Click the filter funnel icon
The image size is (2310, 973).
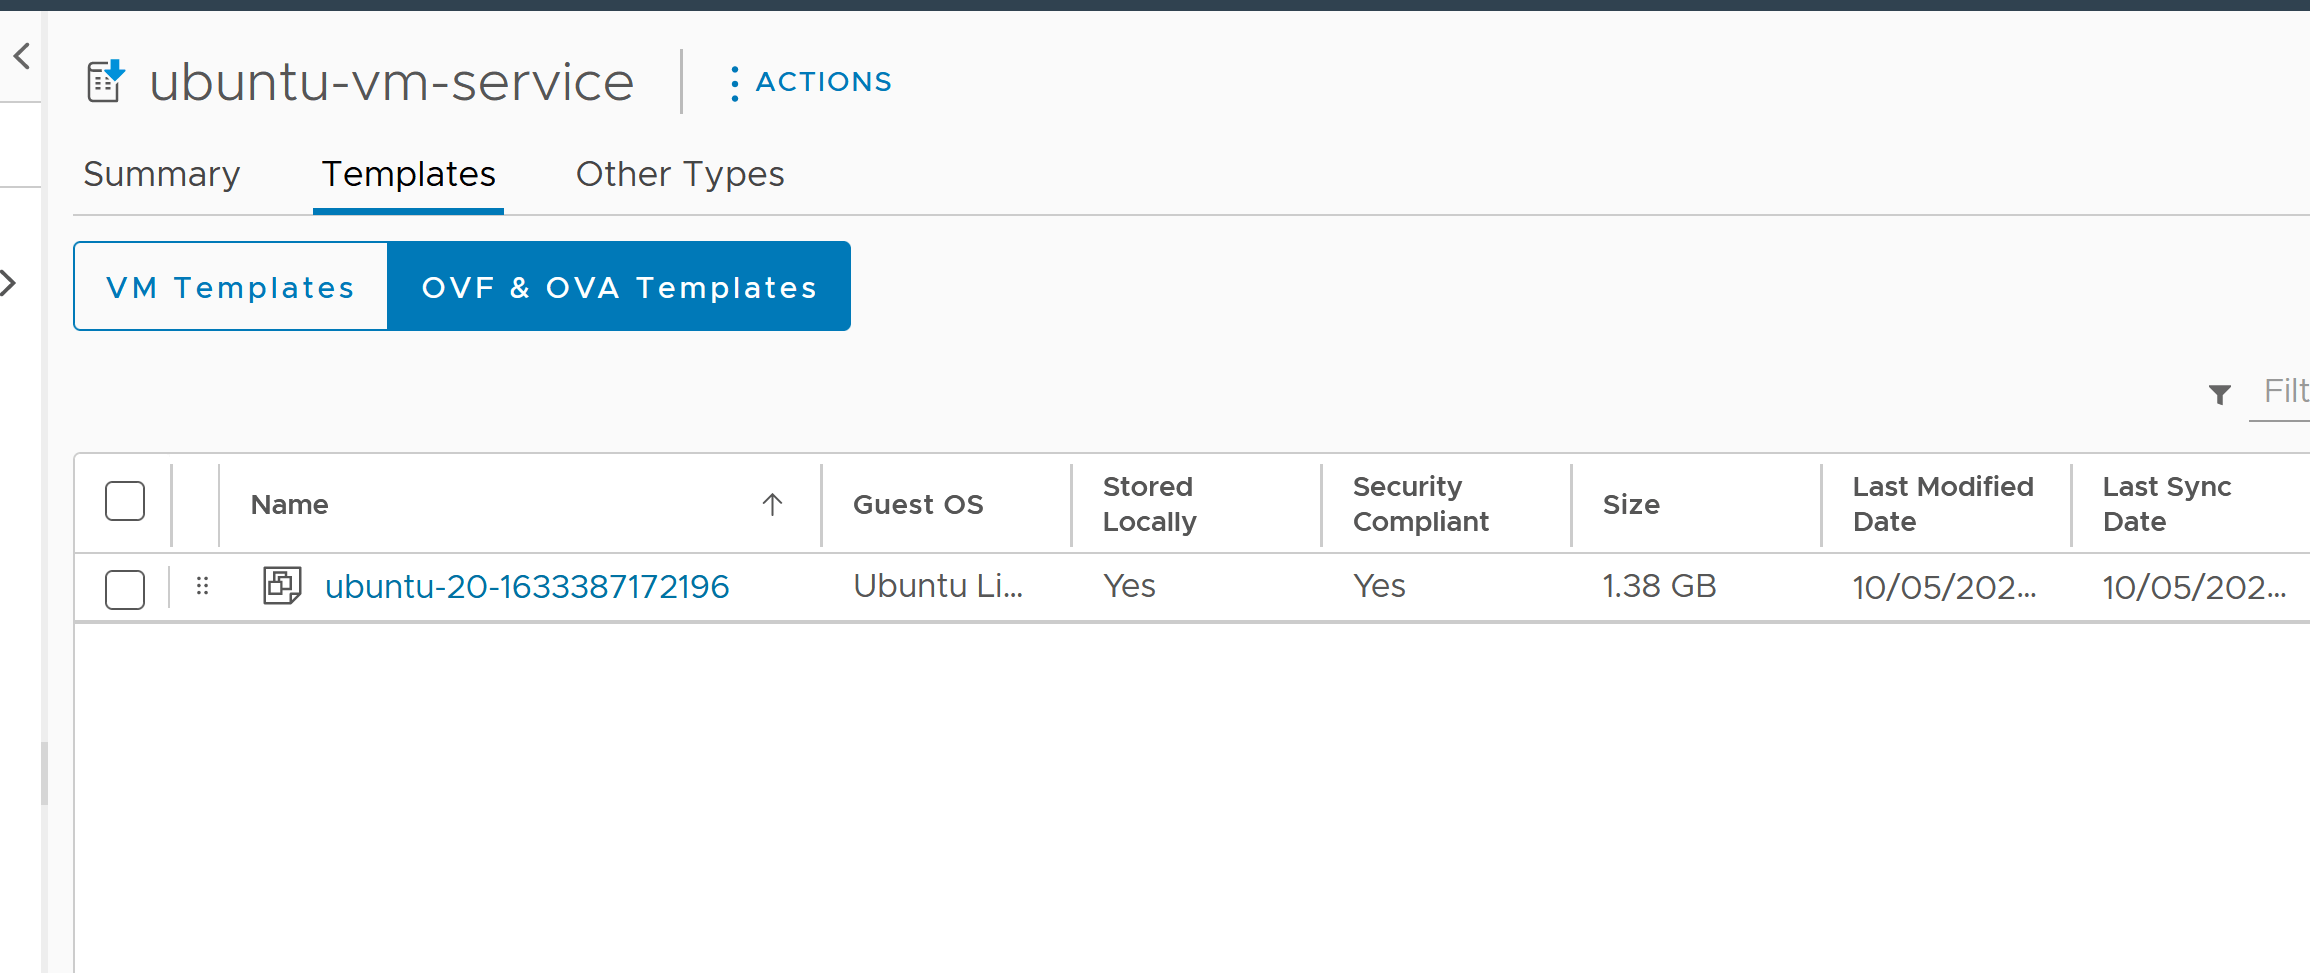2219,394
